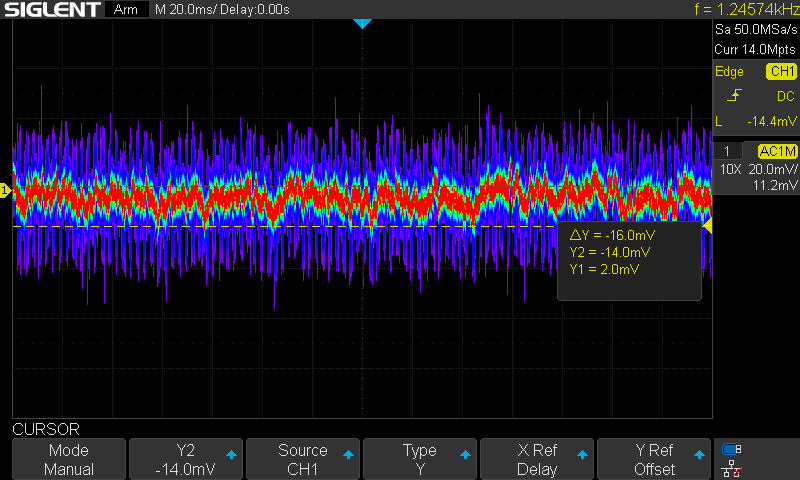Click the Y1 = 2.0mV cursor reading
The width and height of the screenshot is (800, 480).
(x=604, y=269)
